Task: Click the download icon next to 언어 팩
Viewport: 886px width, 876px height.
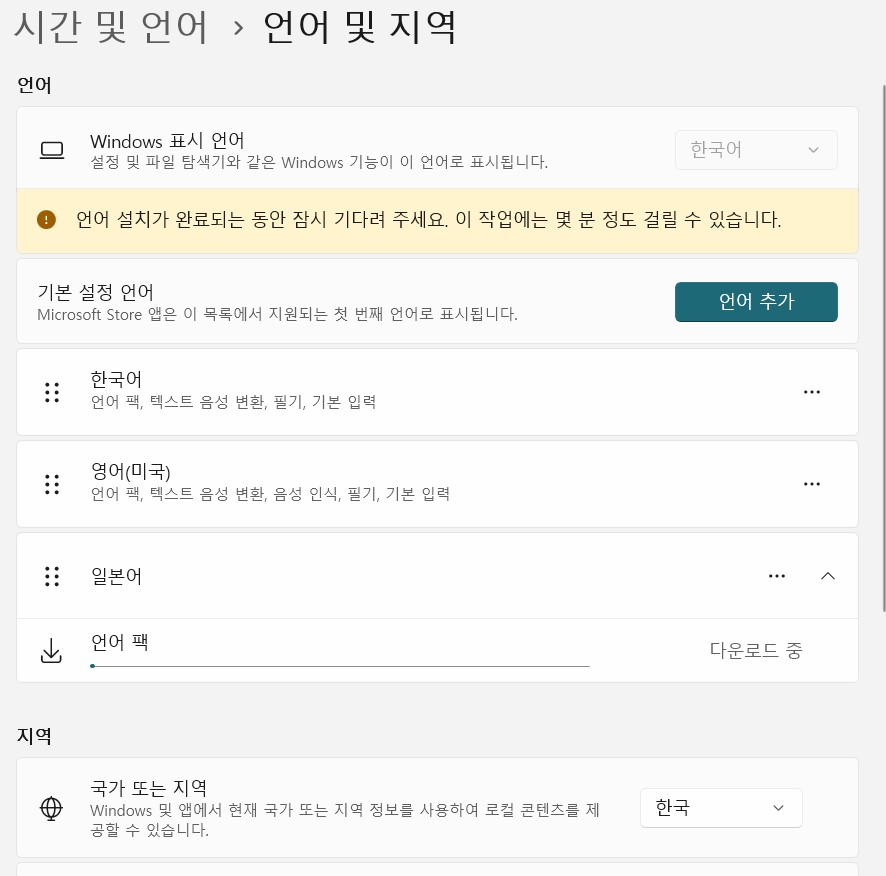Action: coord(51,650)
